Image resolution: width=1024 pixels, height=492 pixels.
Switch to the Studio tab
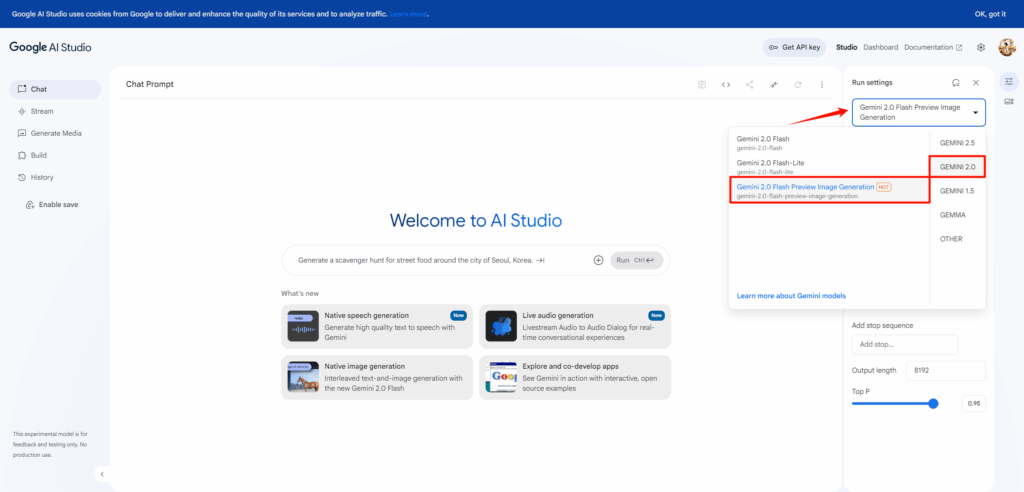(x=846, y=47)
